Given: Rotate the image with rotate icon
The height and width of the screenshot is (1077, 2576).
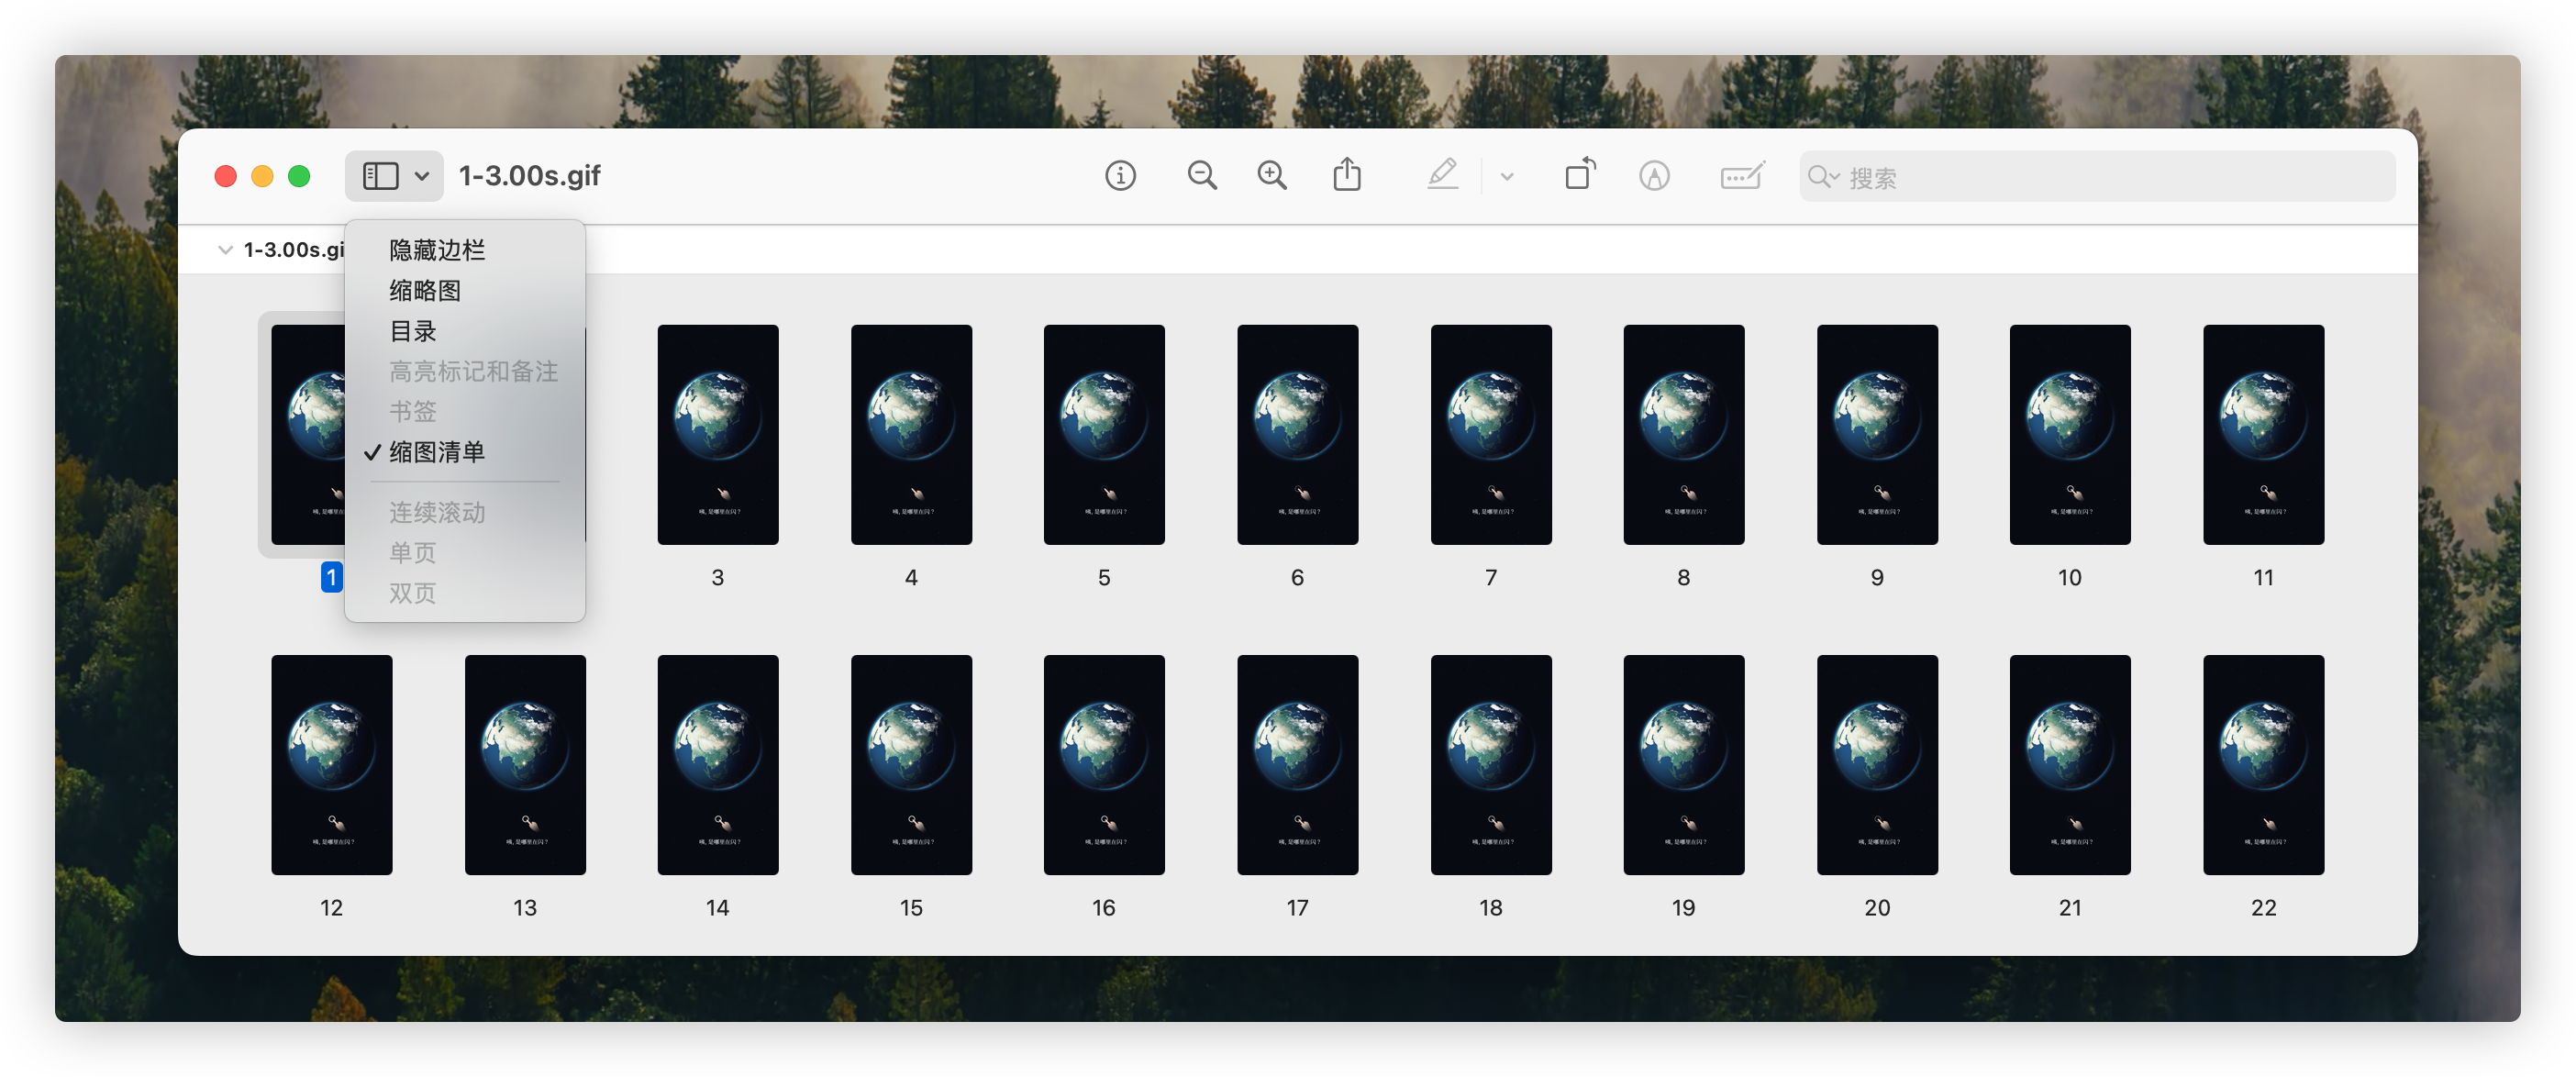Looking at the screenshot, I should 1579,176.
